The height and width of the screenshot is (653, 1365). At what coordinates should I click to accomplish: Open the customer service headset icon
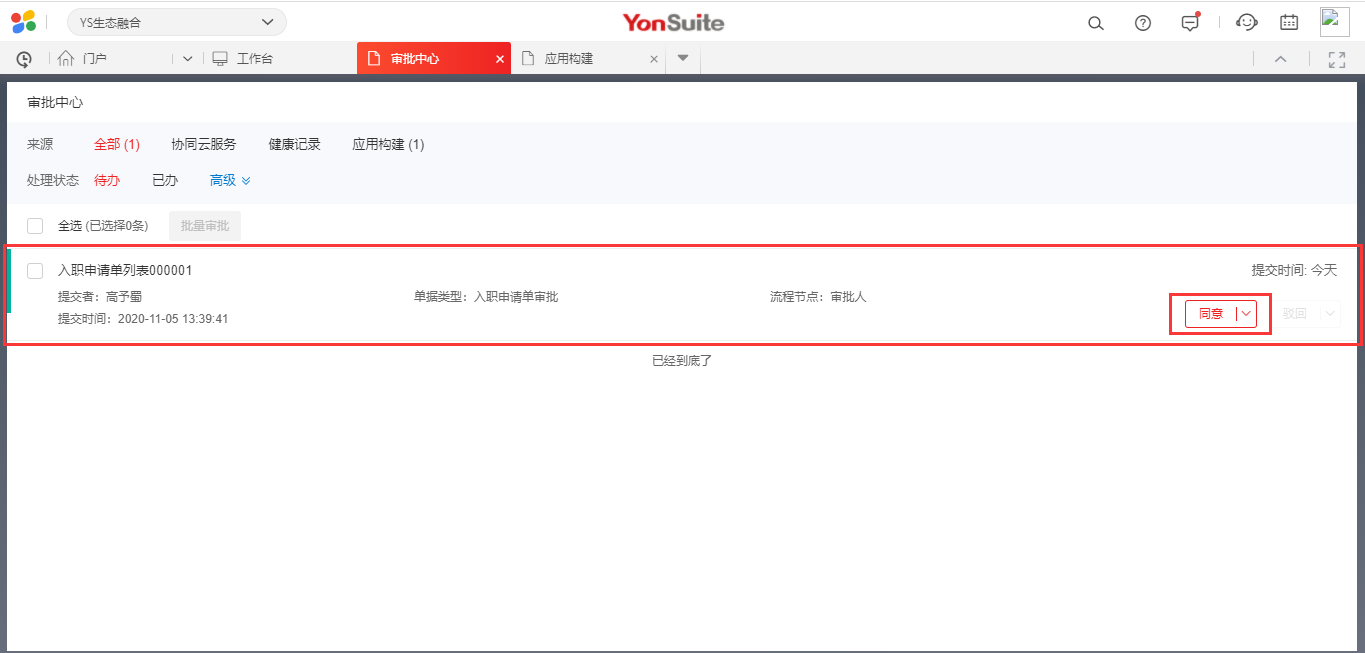(1246, 22)
